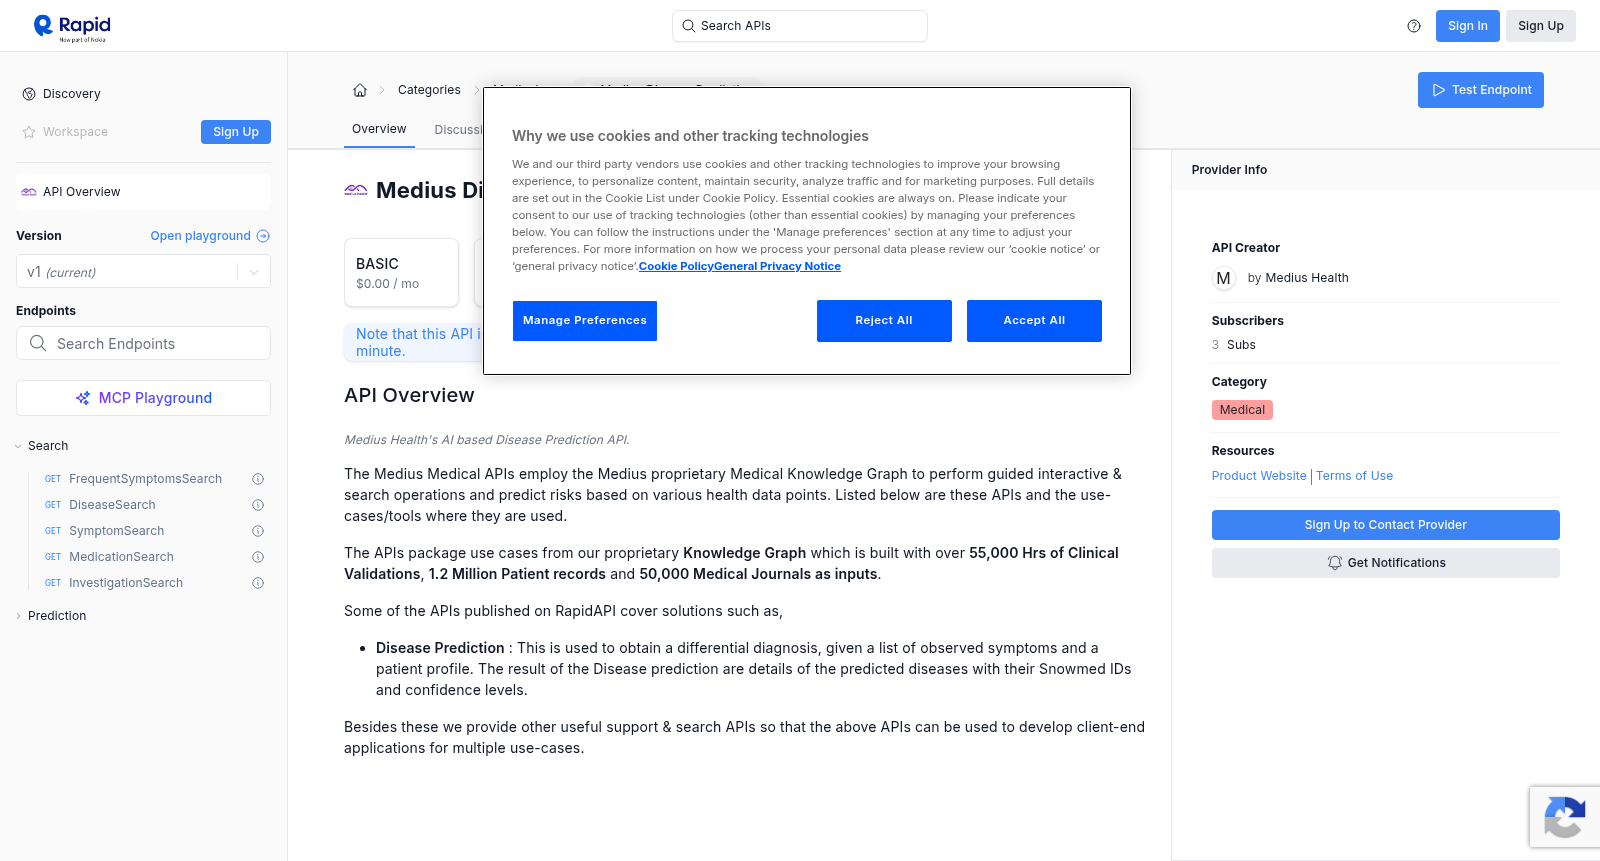Open the MCP Playground
The image size is (1600, 861).
(143, 398)
